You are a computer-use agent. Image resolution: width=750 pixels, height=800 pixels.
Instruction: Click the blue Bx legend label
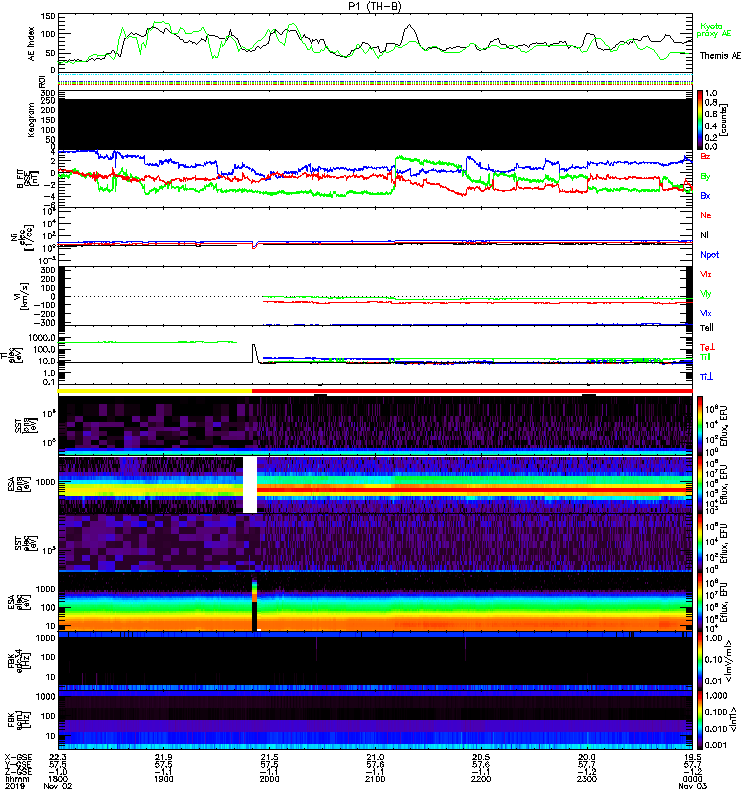coord(706,196)
